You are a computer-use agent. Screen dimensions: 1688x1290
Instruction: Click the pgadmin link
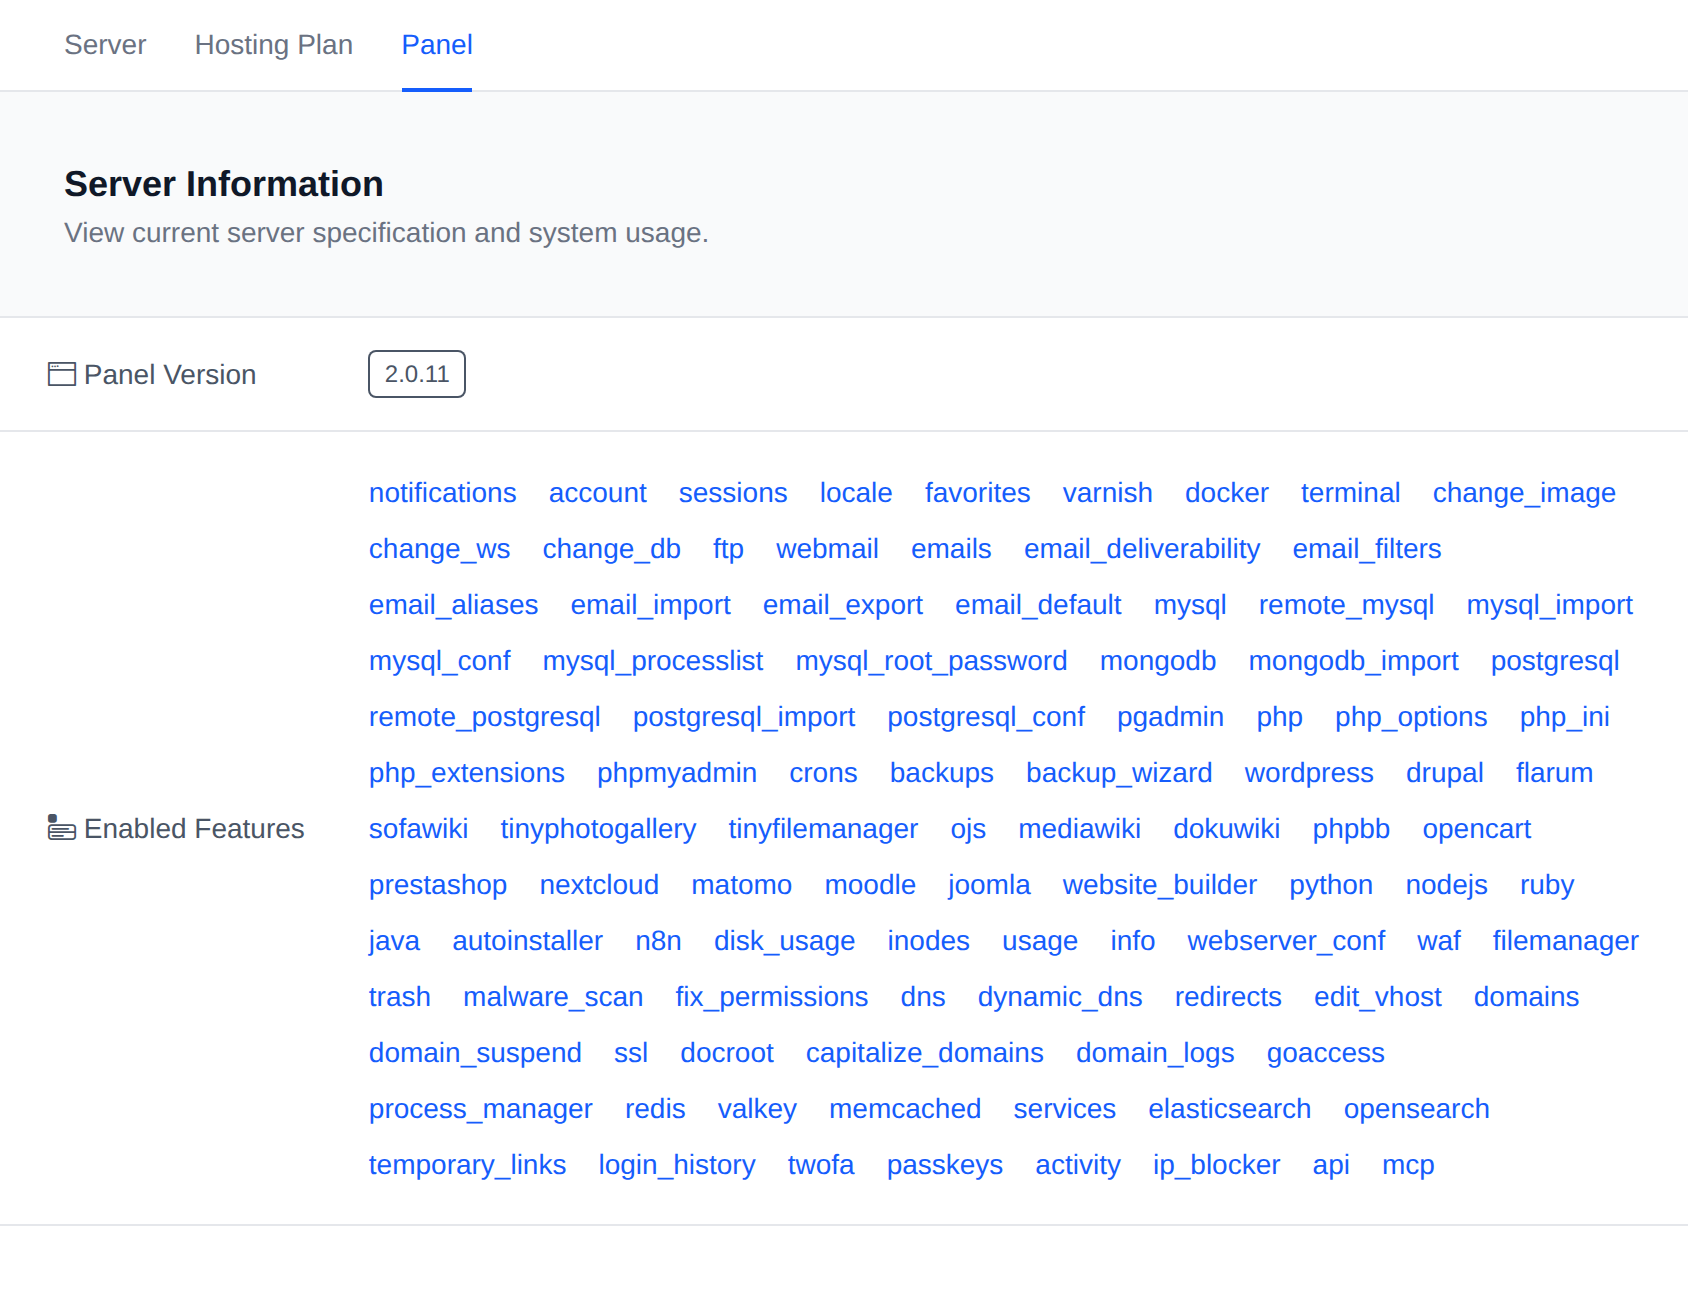pyautogui.click(x=1170, y=717)
